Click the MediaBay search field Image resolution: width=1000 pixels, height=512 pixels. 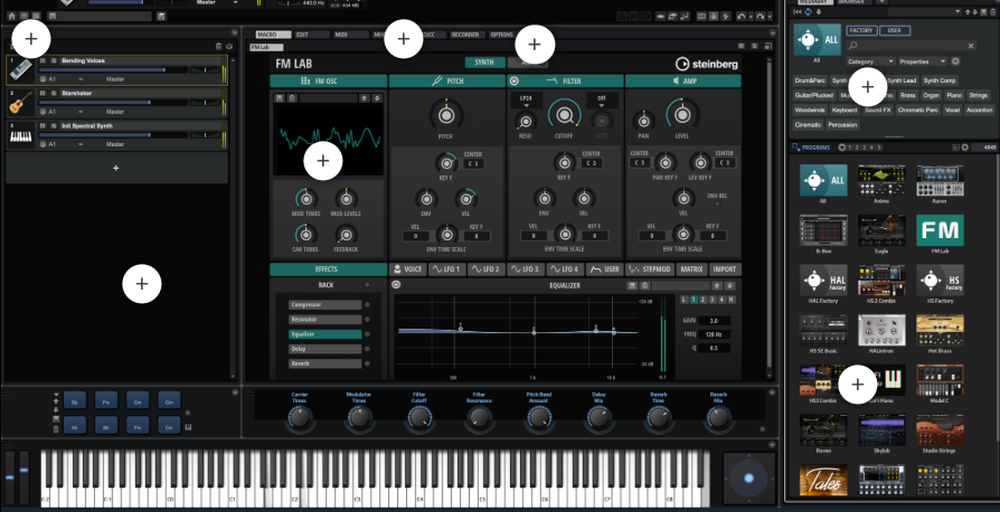click(911, 46)
